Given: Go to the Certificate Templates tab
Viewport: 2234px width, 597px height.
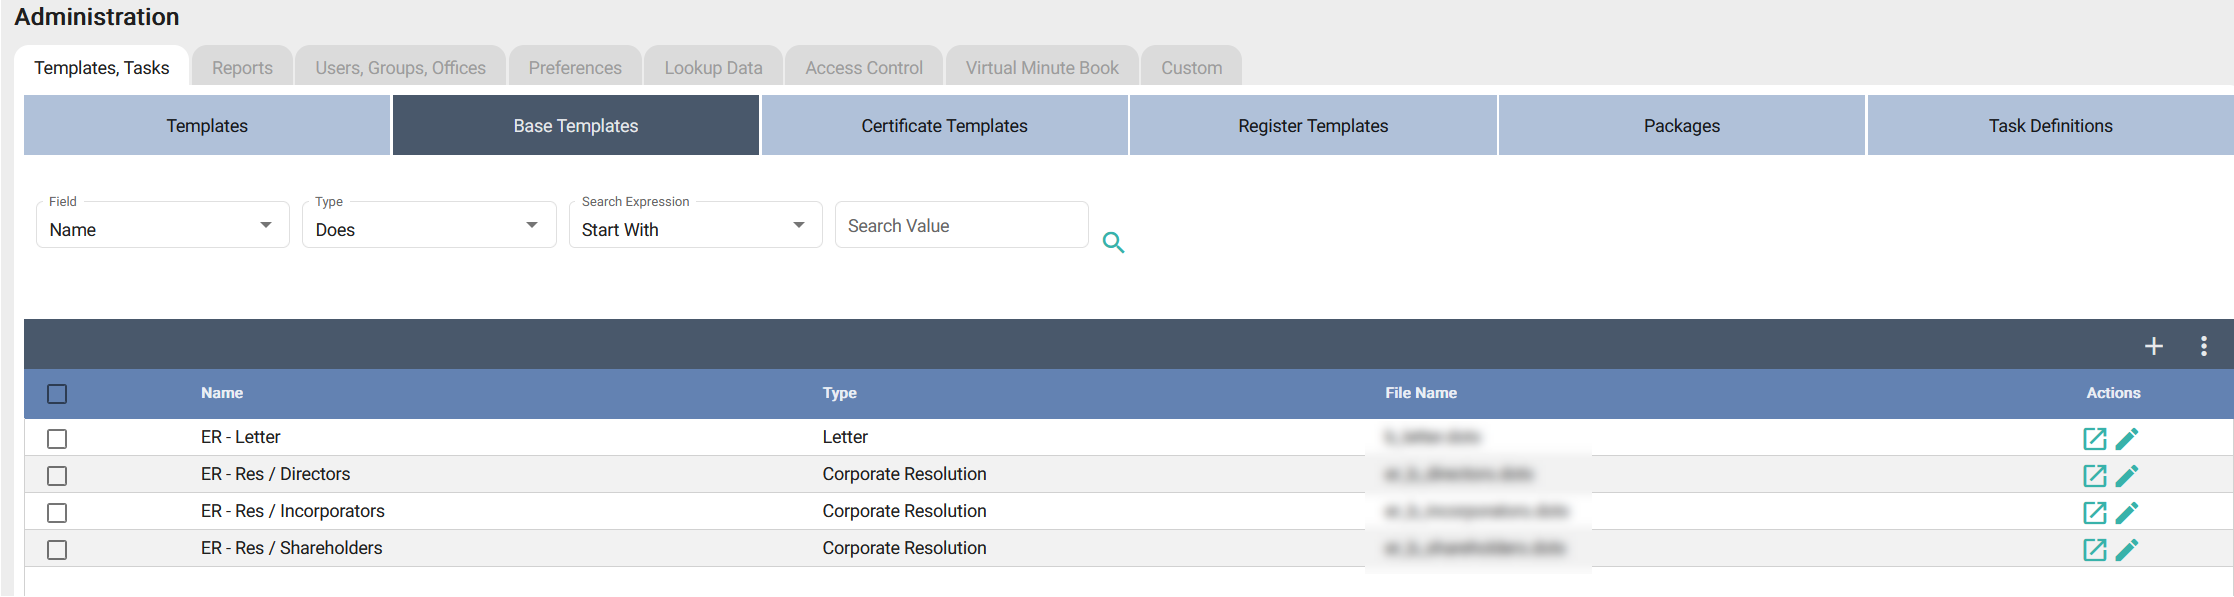Looking at the screenshot, I should pos(944,126).
